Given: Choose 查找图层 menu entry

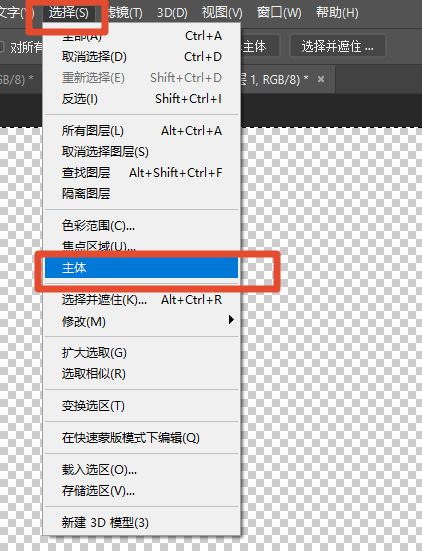Looking at the screenshot, I should 142,173.
